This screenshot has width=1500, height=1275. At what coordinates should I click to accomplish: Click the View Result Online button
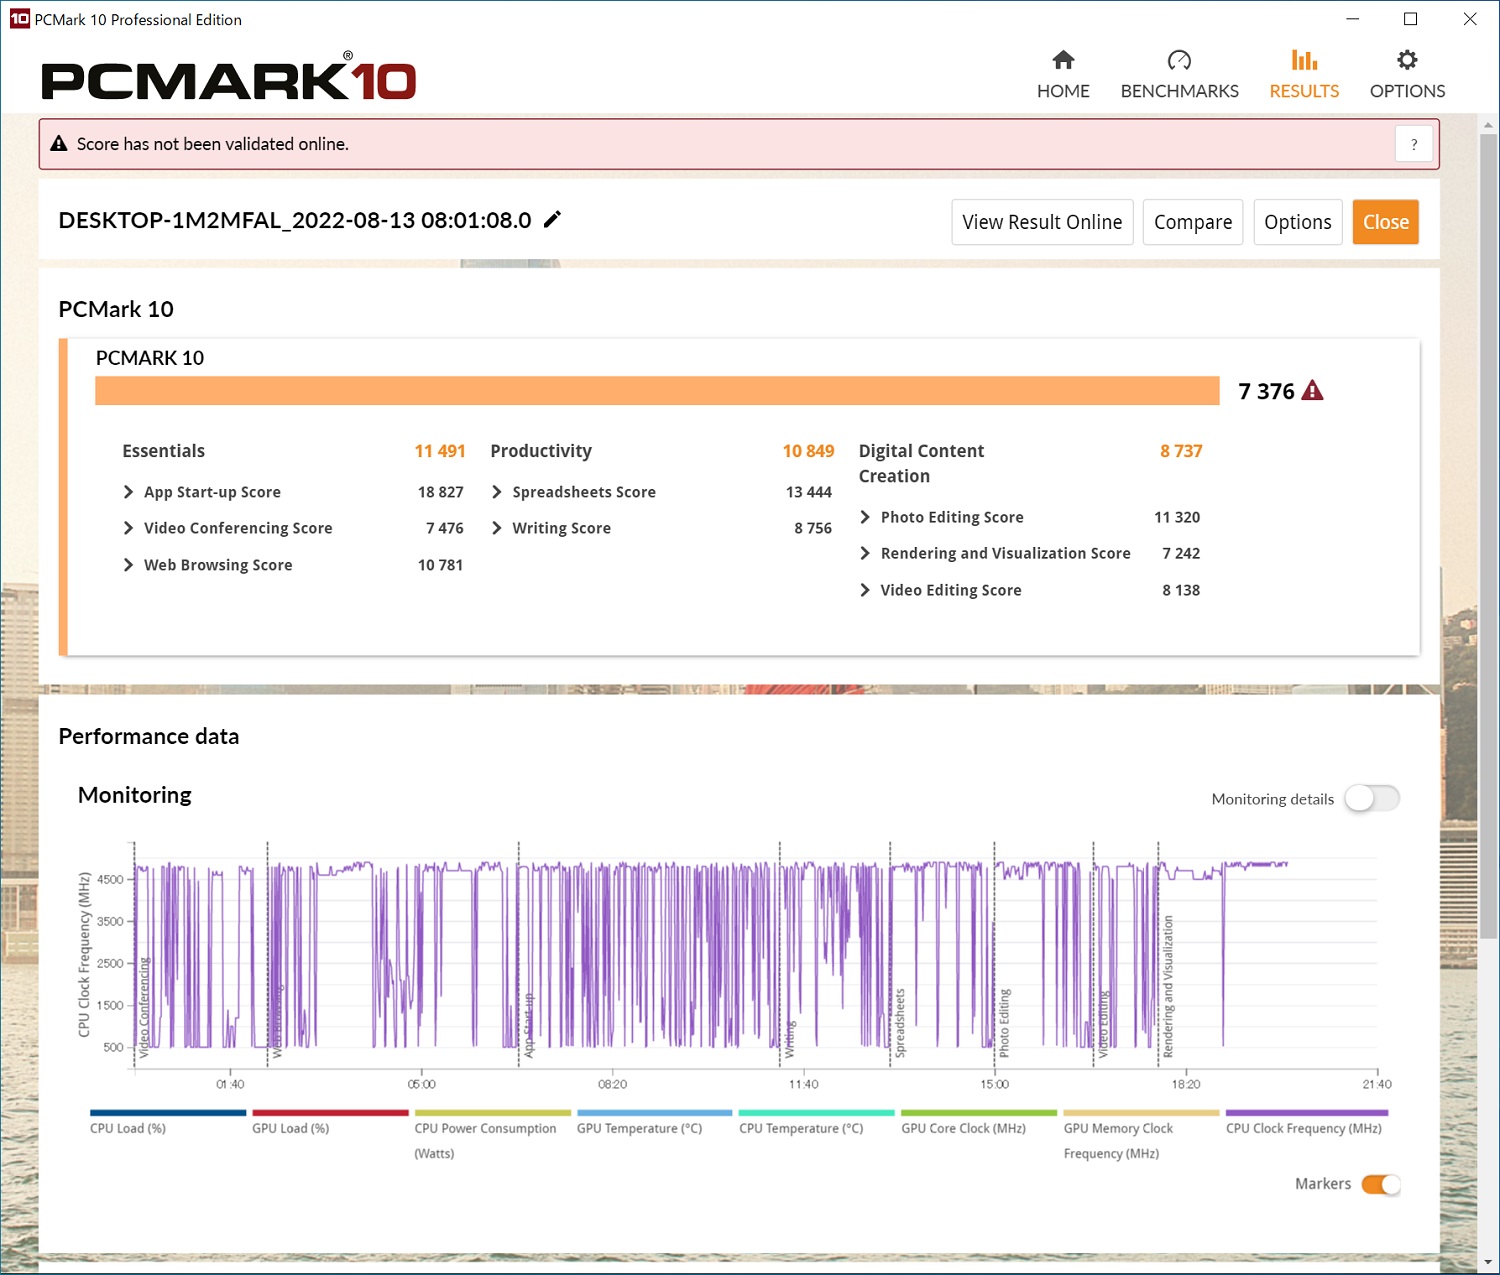1042,222
